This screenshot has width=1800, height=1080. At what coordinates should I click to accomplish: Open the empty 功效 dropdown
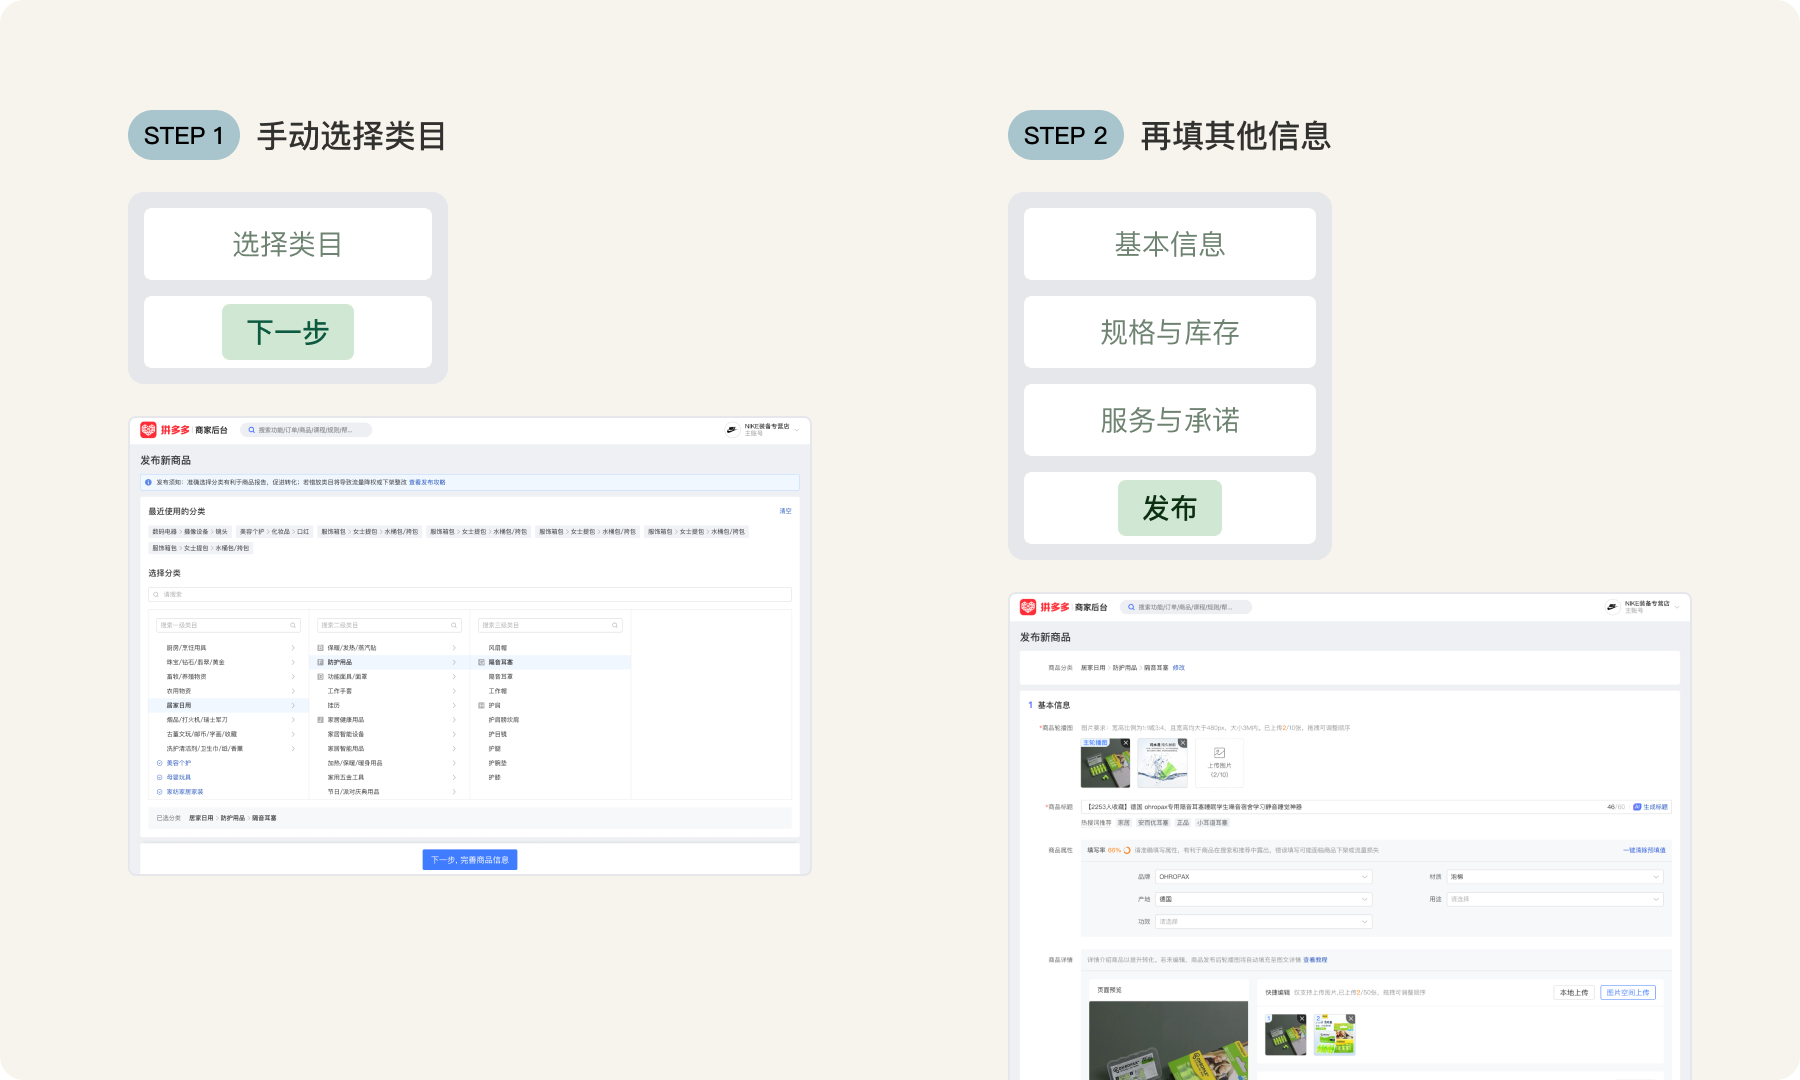click(1264, 922)
